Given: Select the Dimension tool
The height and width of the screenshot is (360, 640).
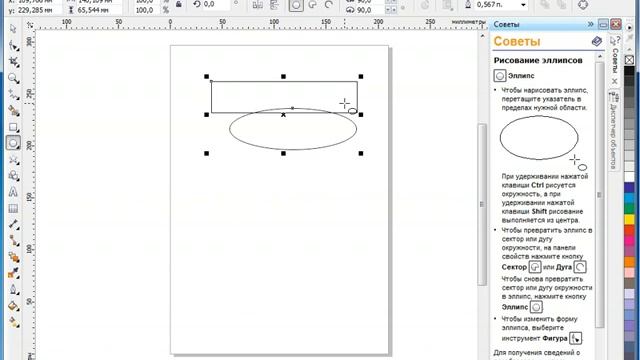Looking at the screenshot, I should 13,224.
